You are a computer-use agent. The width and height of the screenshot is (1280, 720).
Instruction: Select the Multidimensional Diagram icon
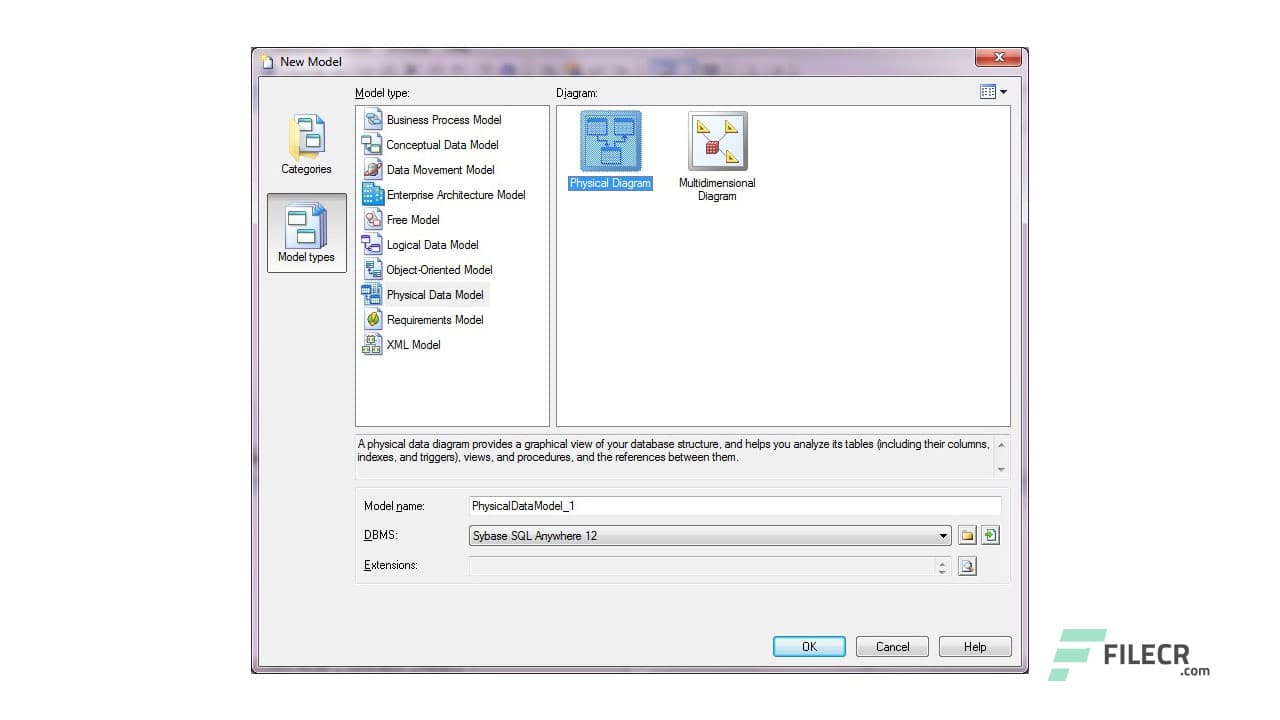click(x=716, y=140)
